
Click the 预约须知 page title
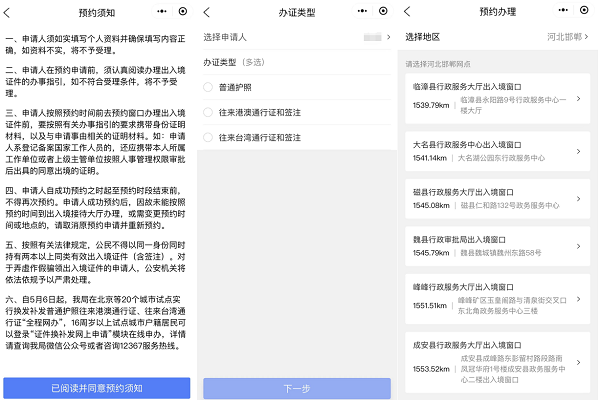point(97,13)
